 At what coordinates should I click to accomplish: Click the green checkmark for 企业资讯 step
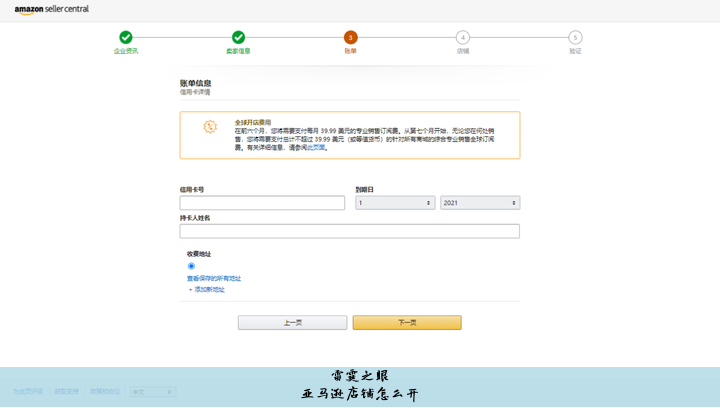click(x=125, y=38)
